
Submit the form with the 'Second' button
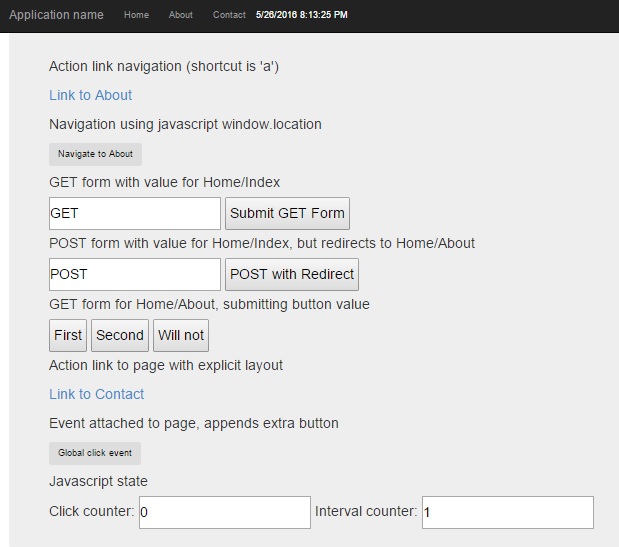coord(120,335)
